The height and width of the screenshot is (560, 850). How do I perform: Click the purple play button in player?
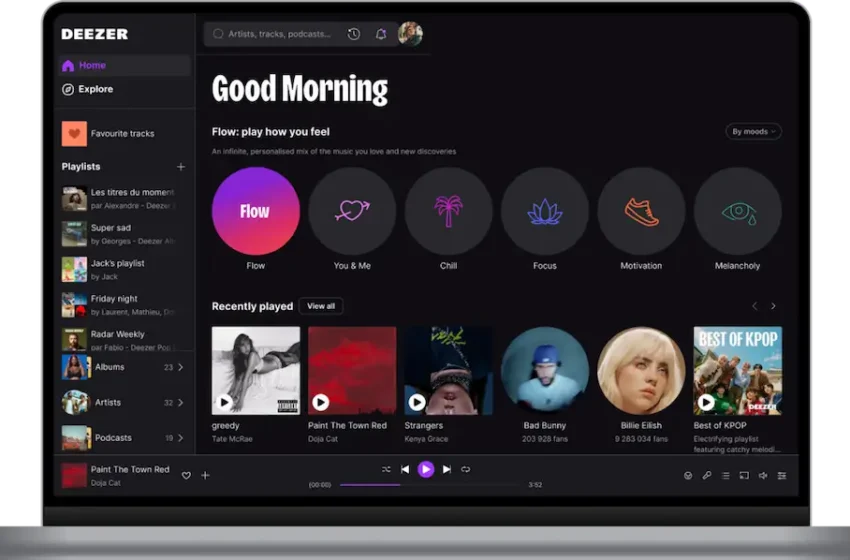pos(426,469)
